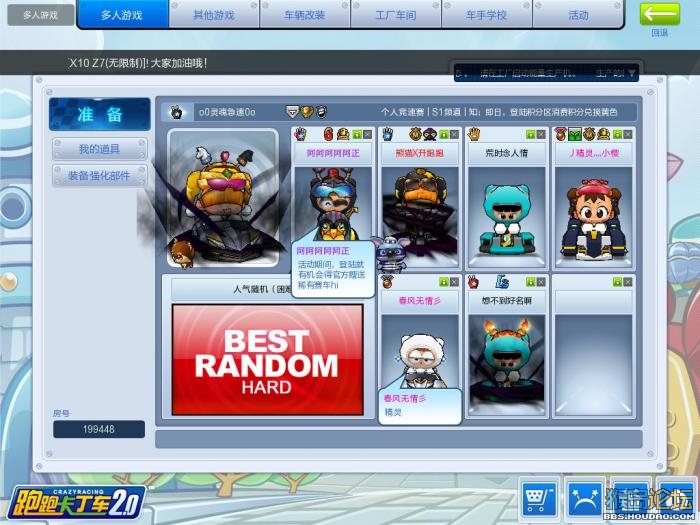
Task: Click the red medal icon on 丿精灵...小樱 slot
Action: point(561,134)
